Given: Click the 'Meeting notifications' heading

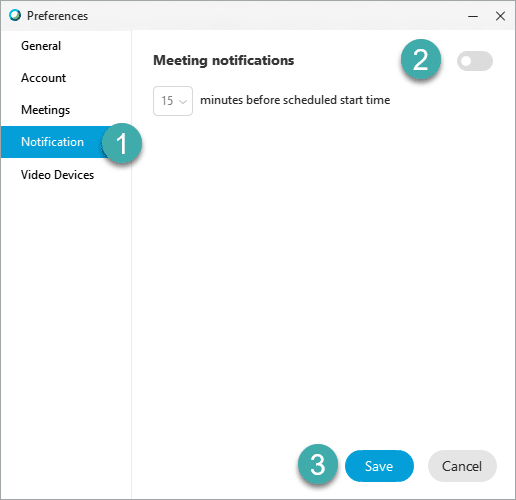Looking at the screenshot, I should [224, 61].
